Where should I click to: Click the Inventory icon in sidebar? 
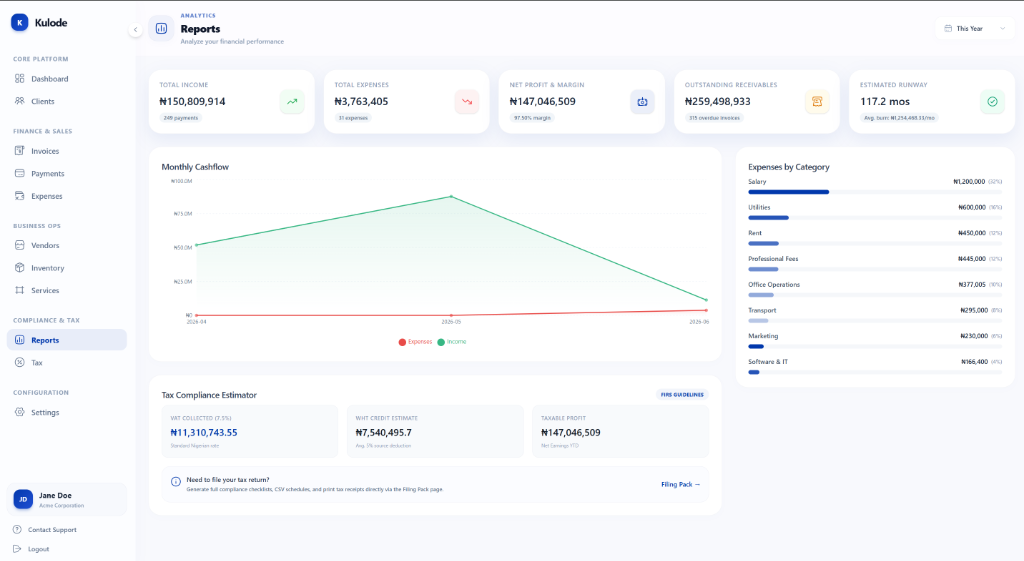(x=20, y=268)
